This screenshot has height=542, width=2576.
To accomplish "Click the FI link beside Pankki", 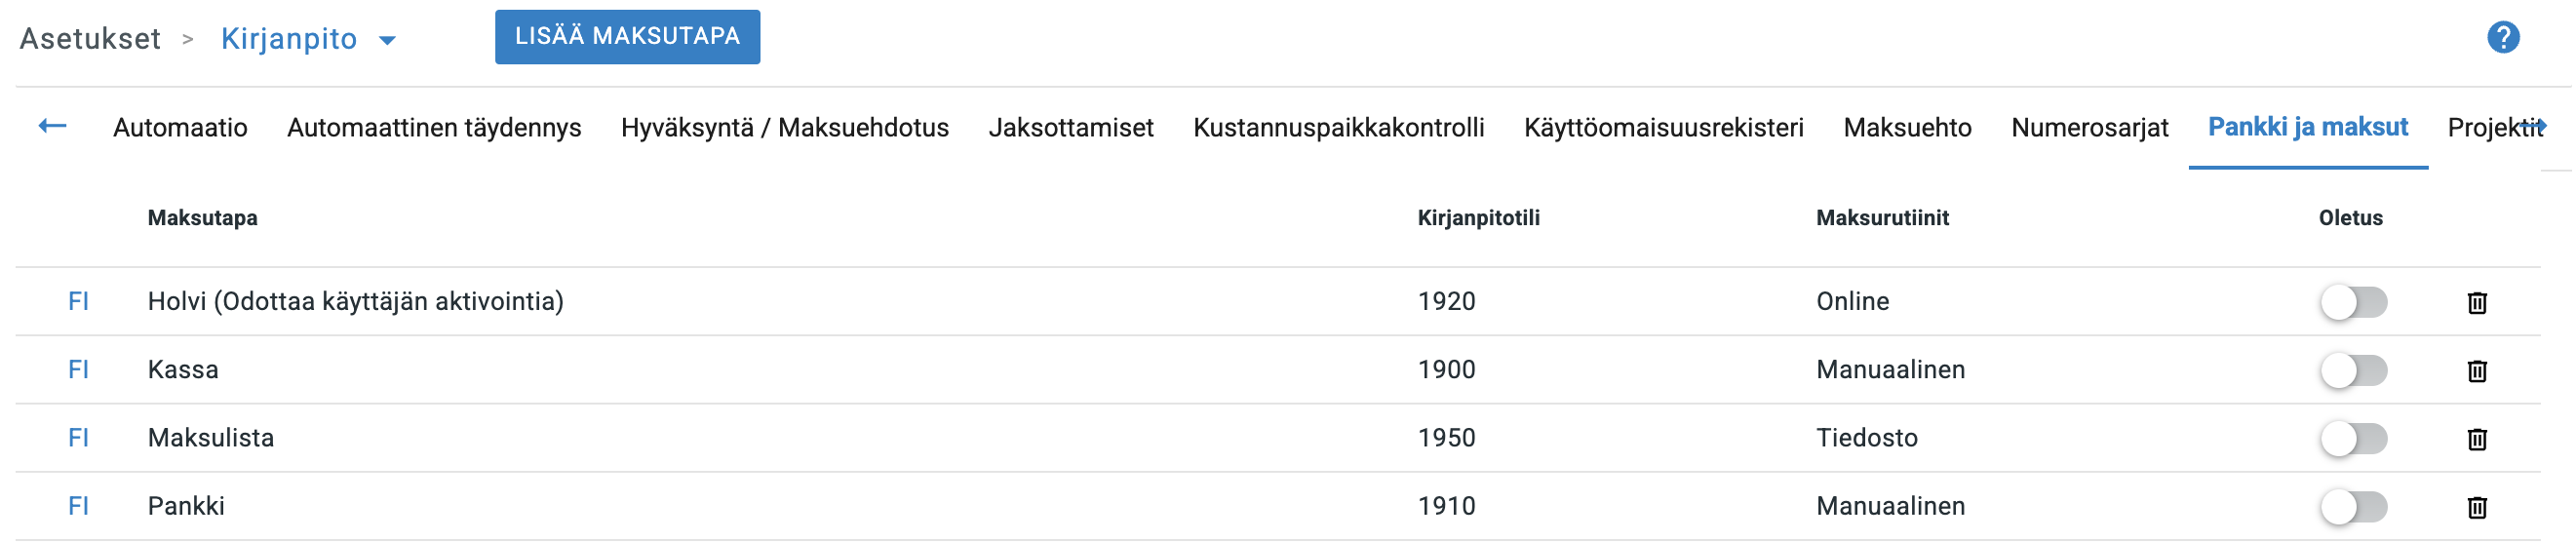I will 78,506.
